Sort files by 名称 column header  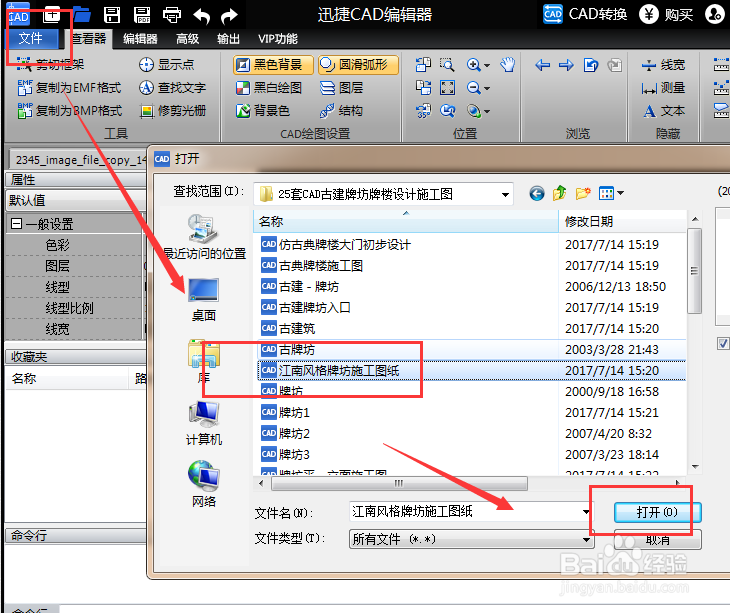pyautogui.click(x=405, y=222)
